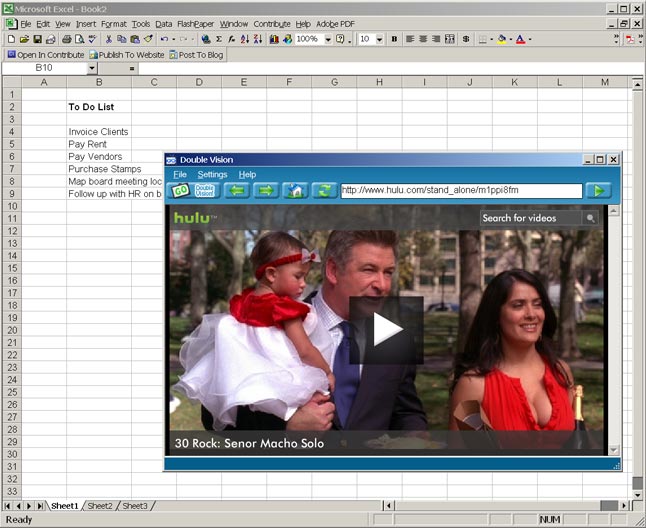646x528 pixels.
Task: Expand the formatting toolbar overflow options chevron
Action: [x=616, y=39]
